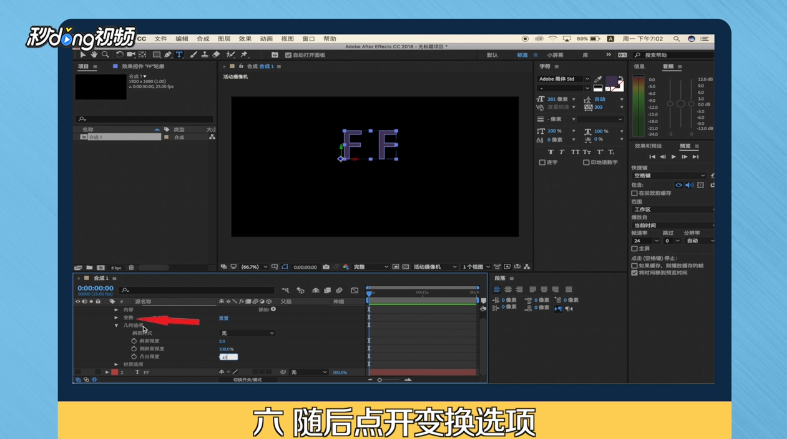Open the 文件 File menu
This screenshot has height=439, width=787.
tap(161, 39)
